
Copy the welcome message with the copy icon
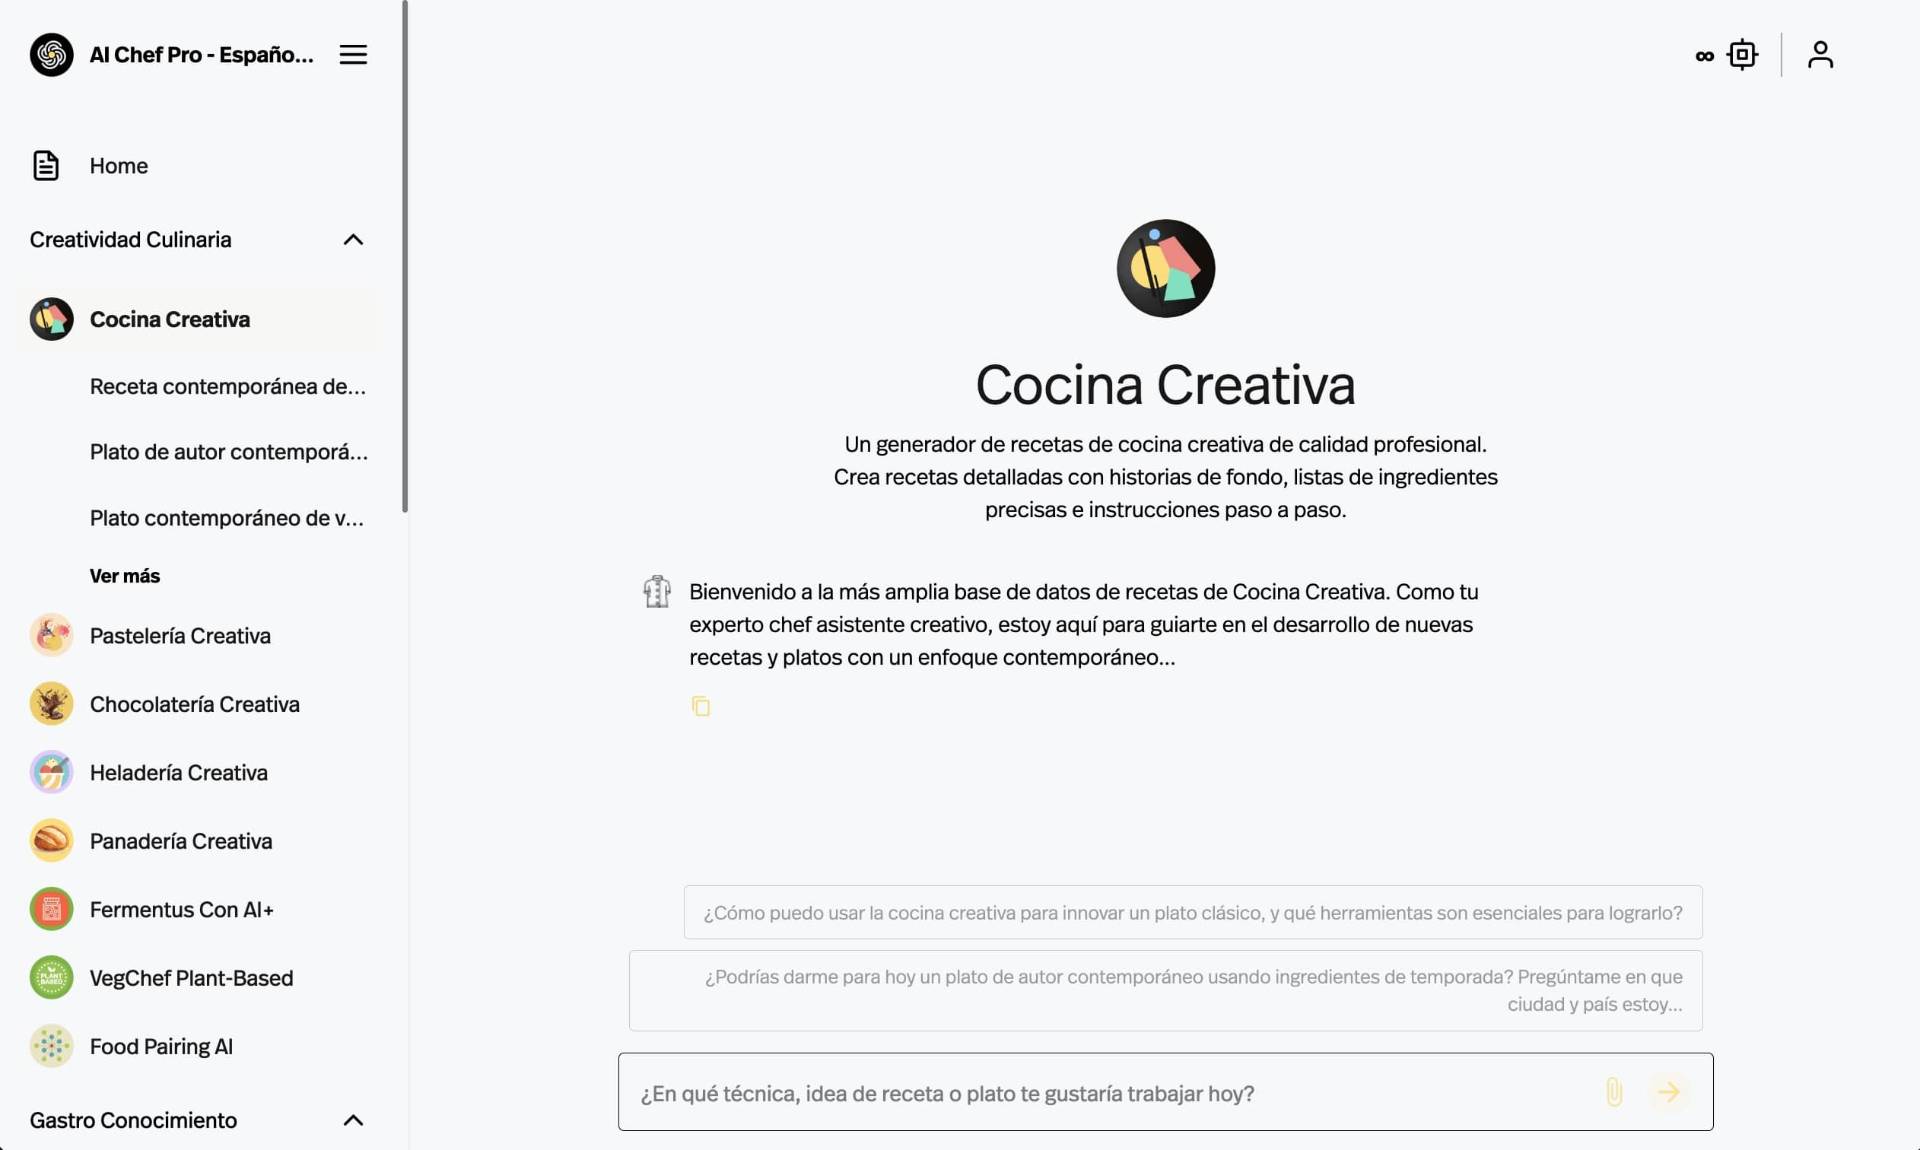coord(700,706)
